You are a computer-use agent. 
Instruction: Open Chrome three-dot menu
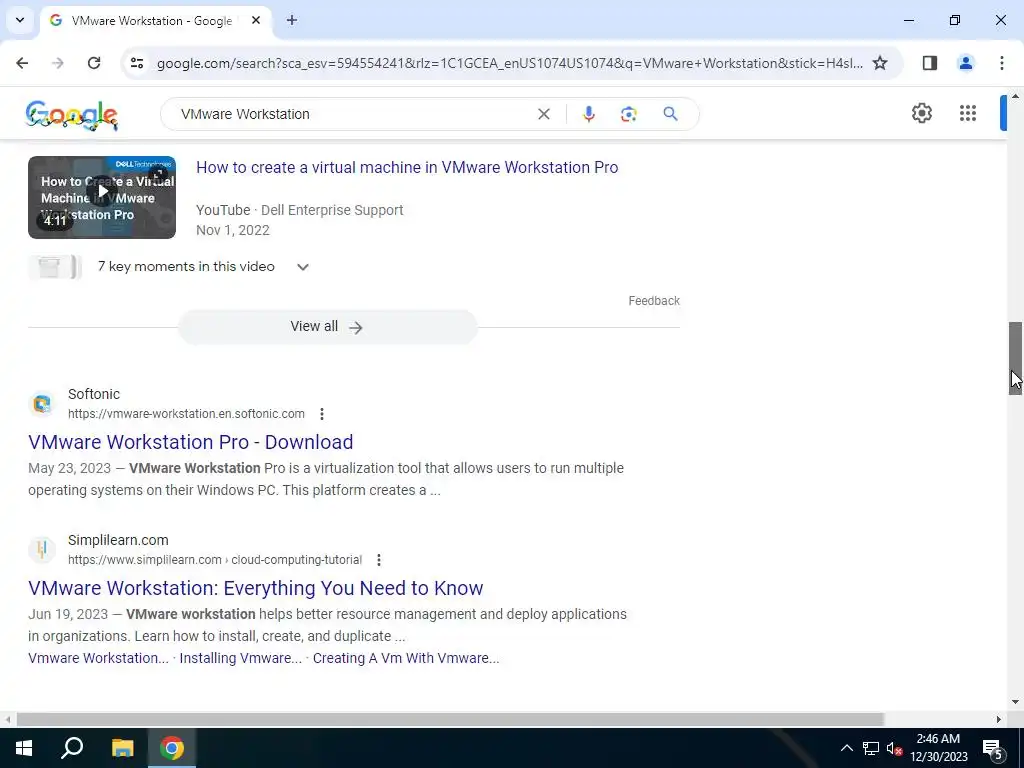(1001, 63)
